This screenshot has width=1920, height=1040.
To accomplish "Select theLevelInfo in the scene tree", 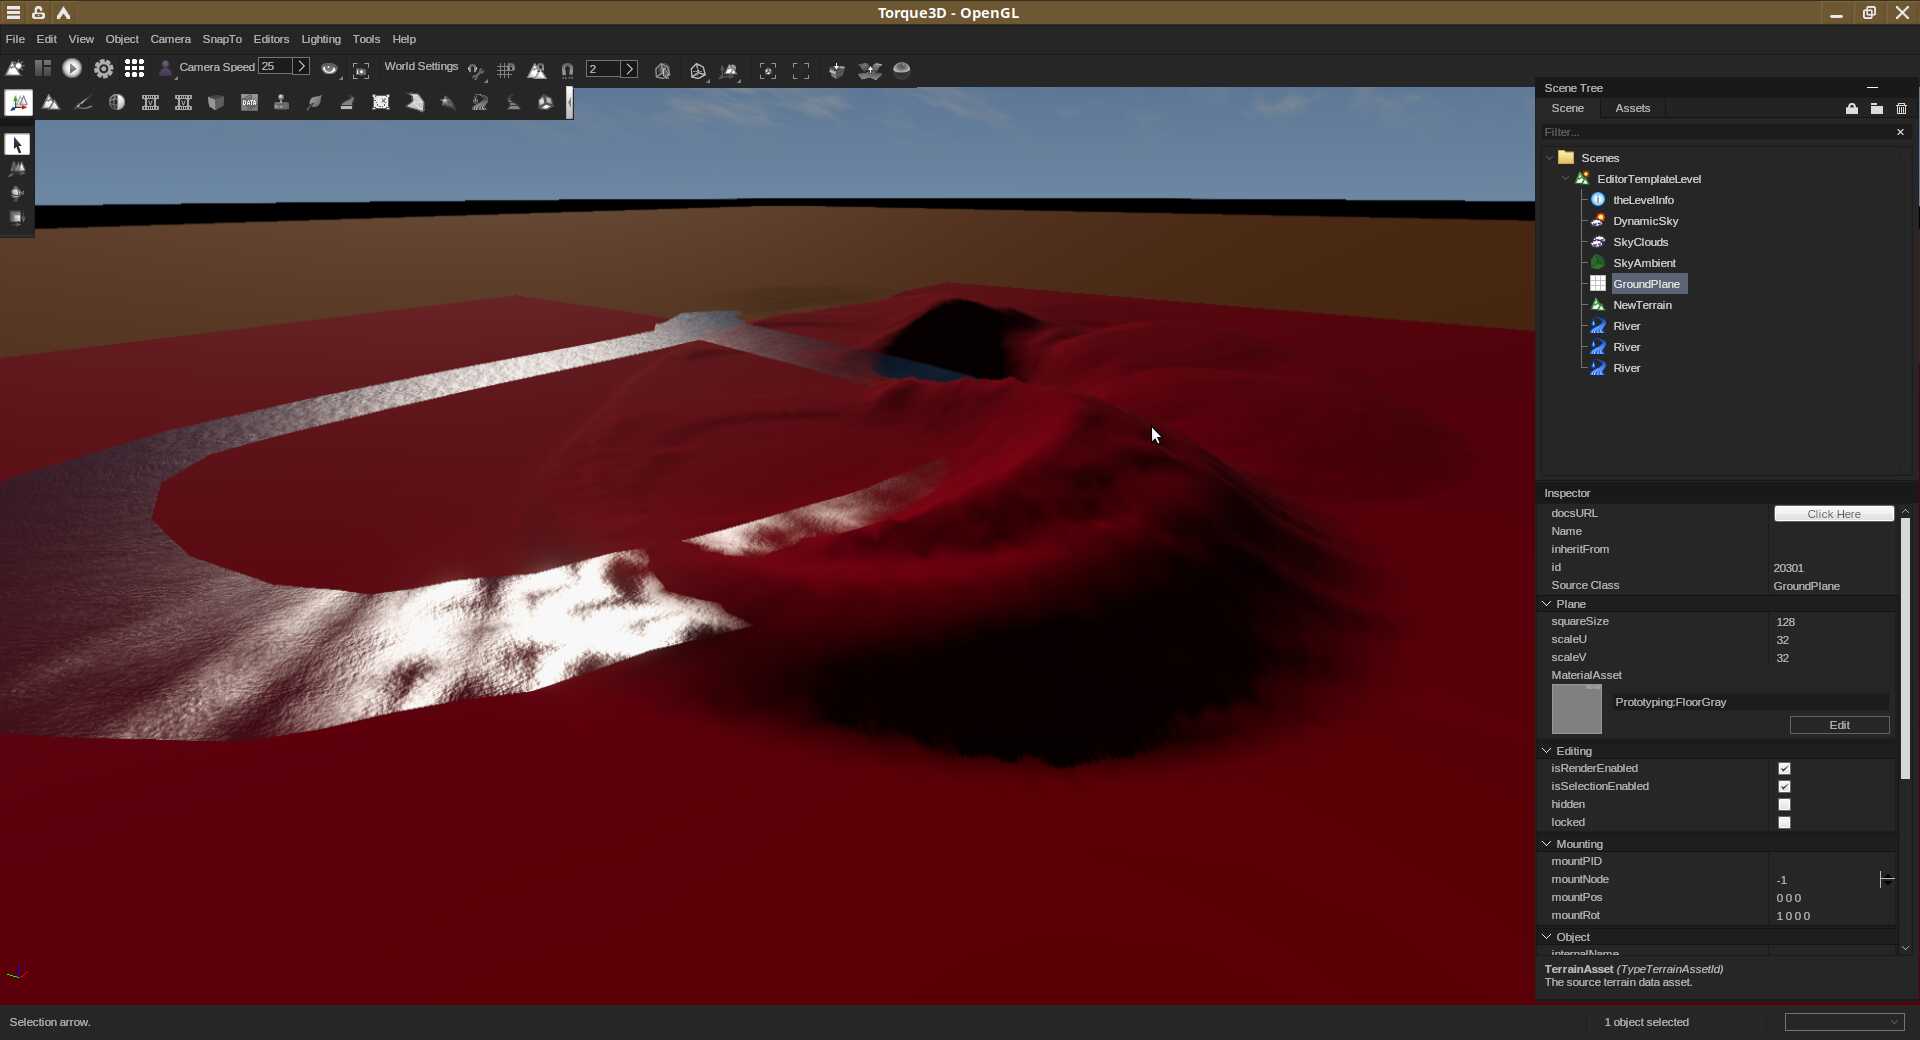I will pos(1643,200).
